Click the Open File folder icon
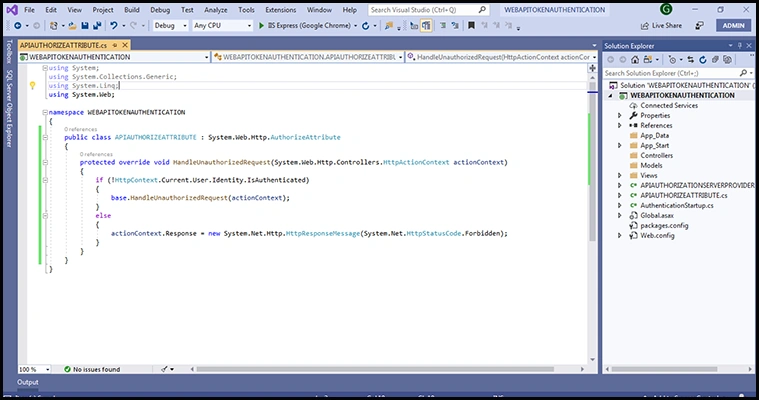The image size is (759, 400). (72, 26)
